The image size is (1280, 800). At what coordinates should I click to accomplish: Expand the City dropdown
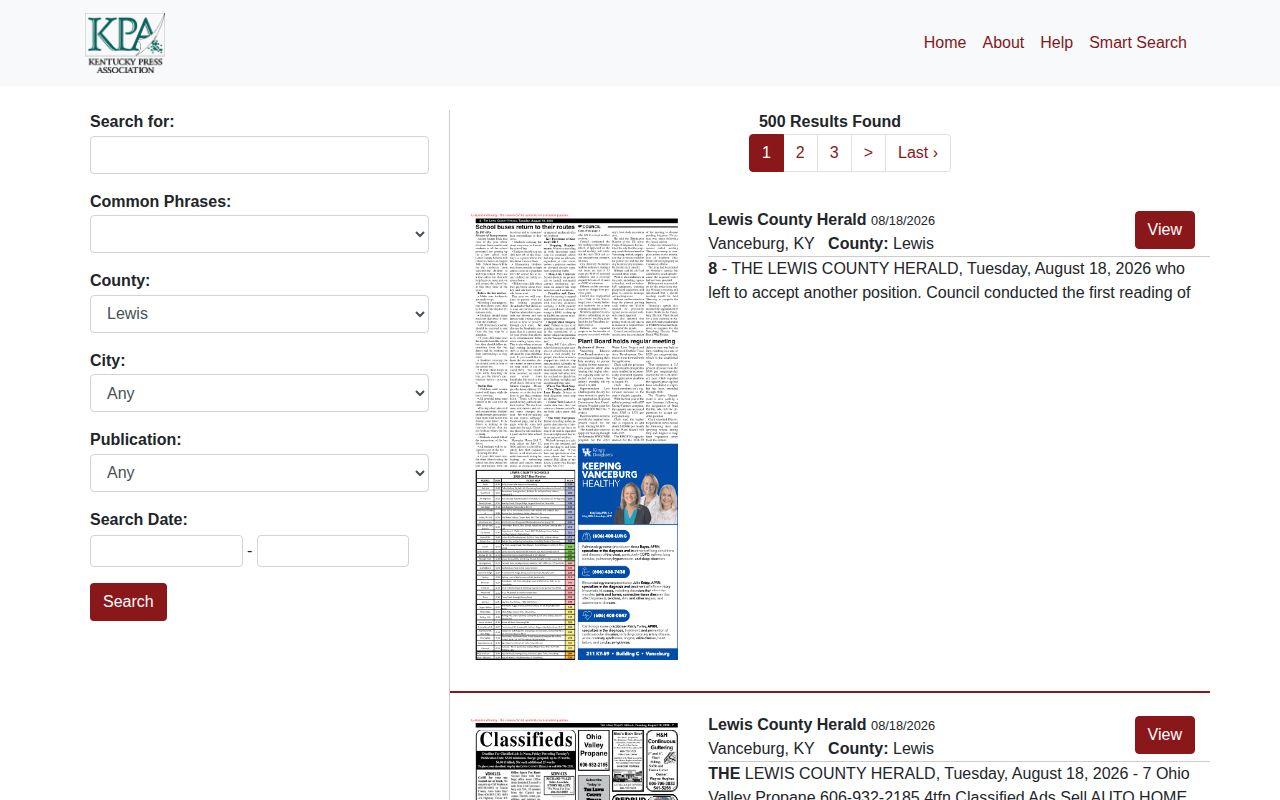(259, 393)
